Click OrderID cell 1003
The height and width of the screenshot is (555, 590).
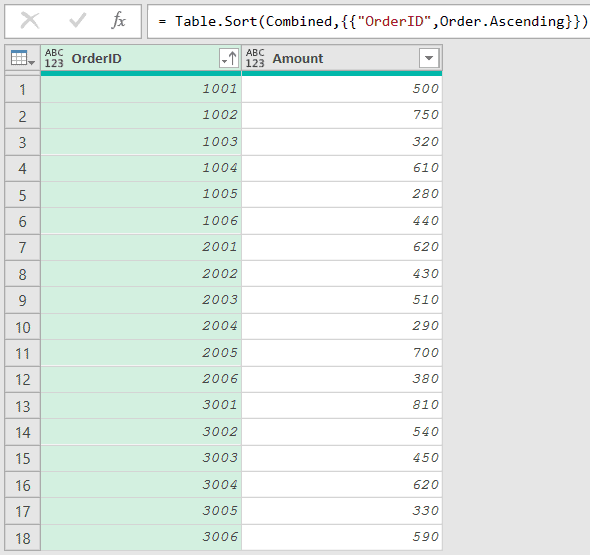tap(141, 142)
